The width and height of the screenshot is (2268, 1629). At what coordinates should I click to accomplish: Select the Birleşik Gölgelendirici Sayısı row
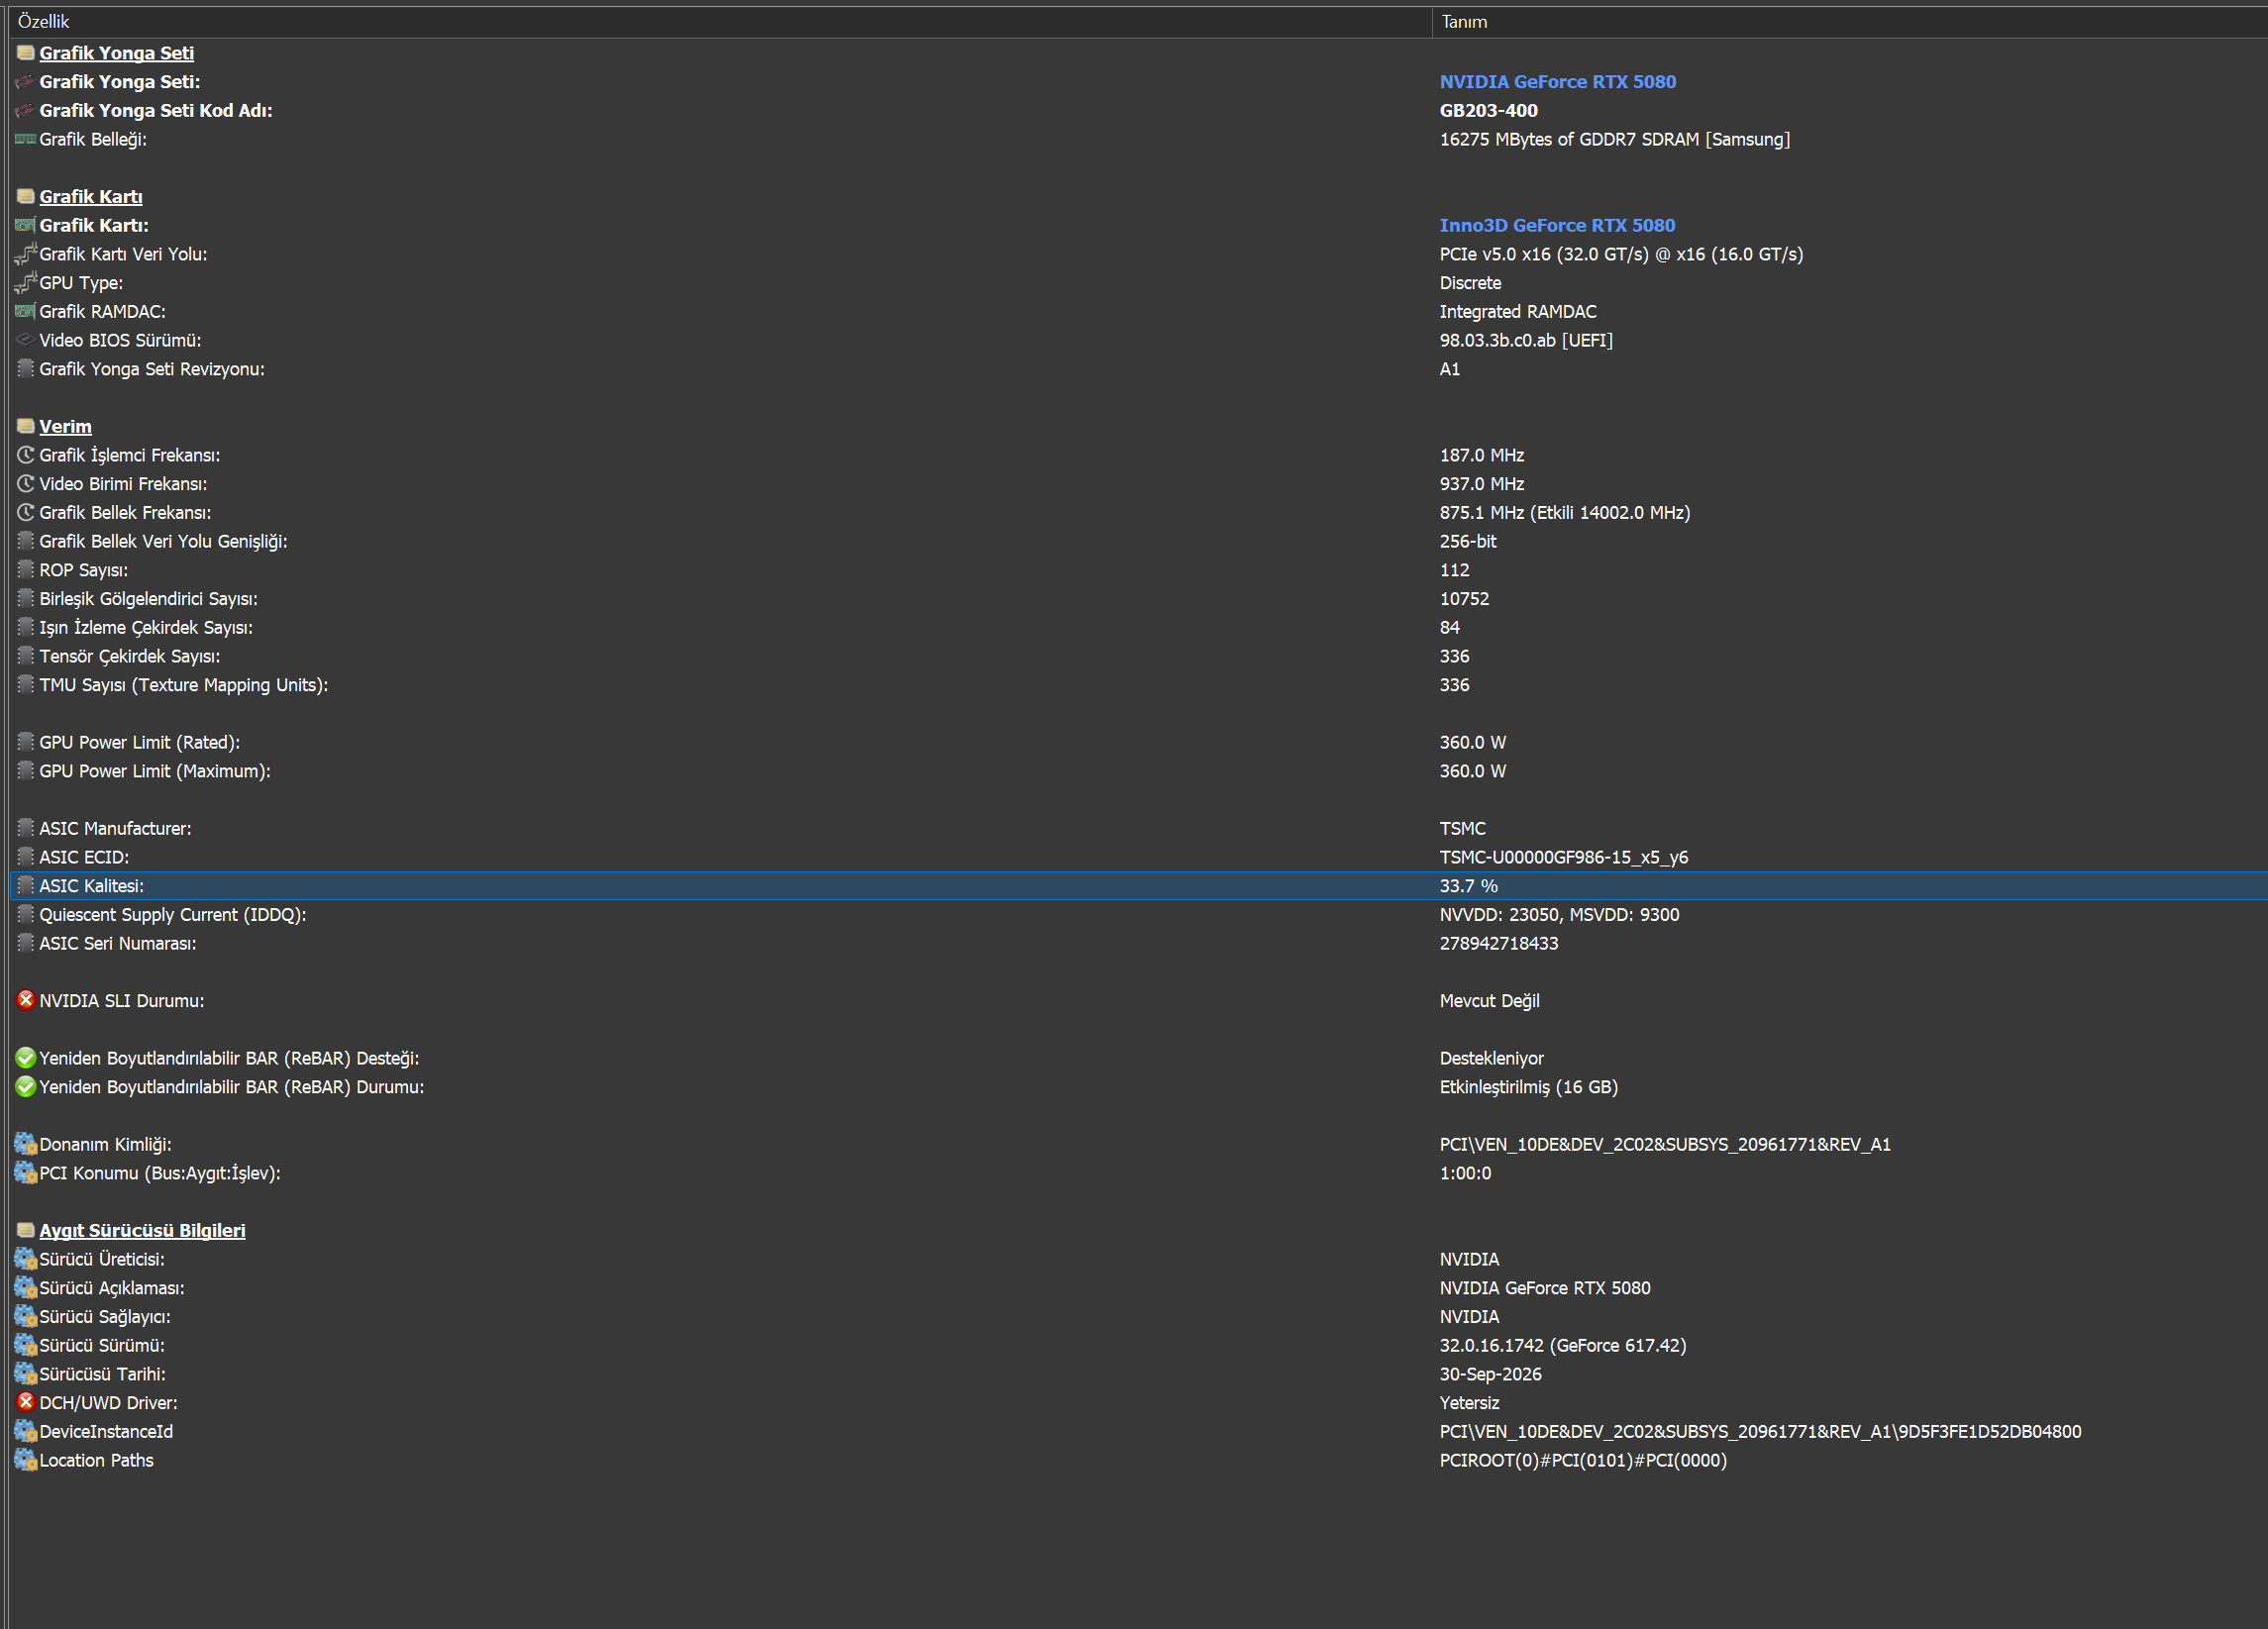[1138, 599]
